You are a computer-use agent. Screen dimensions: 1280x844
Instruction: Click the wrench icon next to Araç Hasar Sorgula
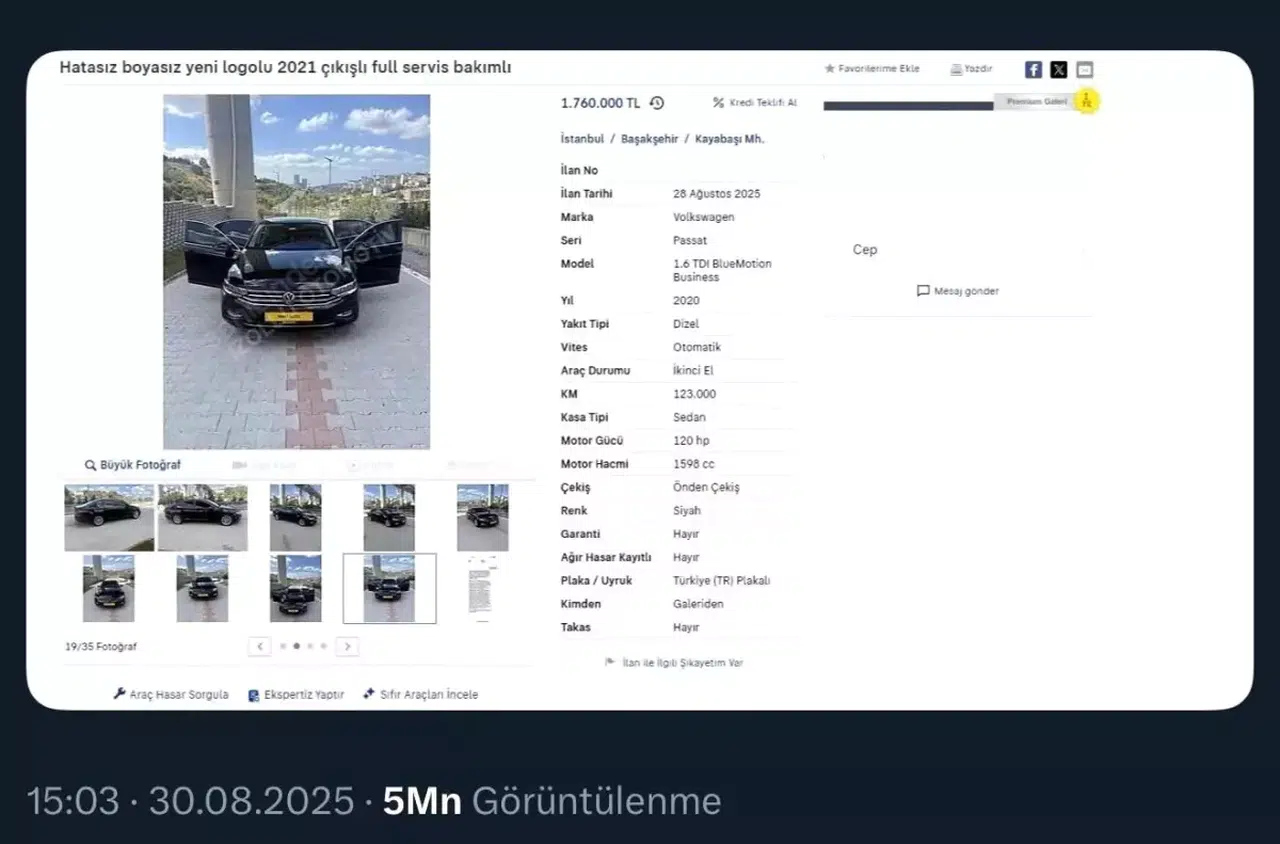(117, 694)
